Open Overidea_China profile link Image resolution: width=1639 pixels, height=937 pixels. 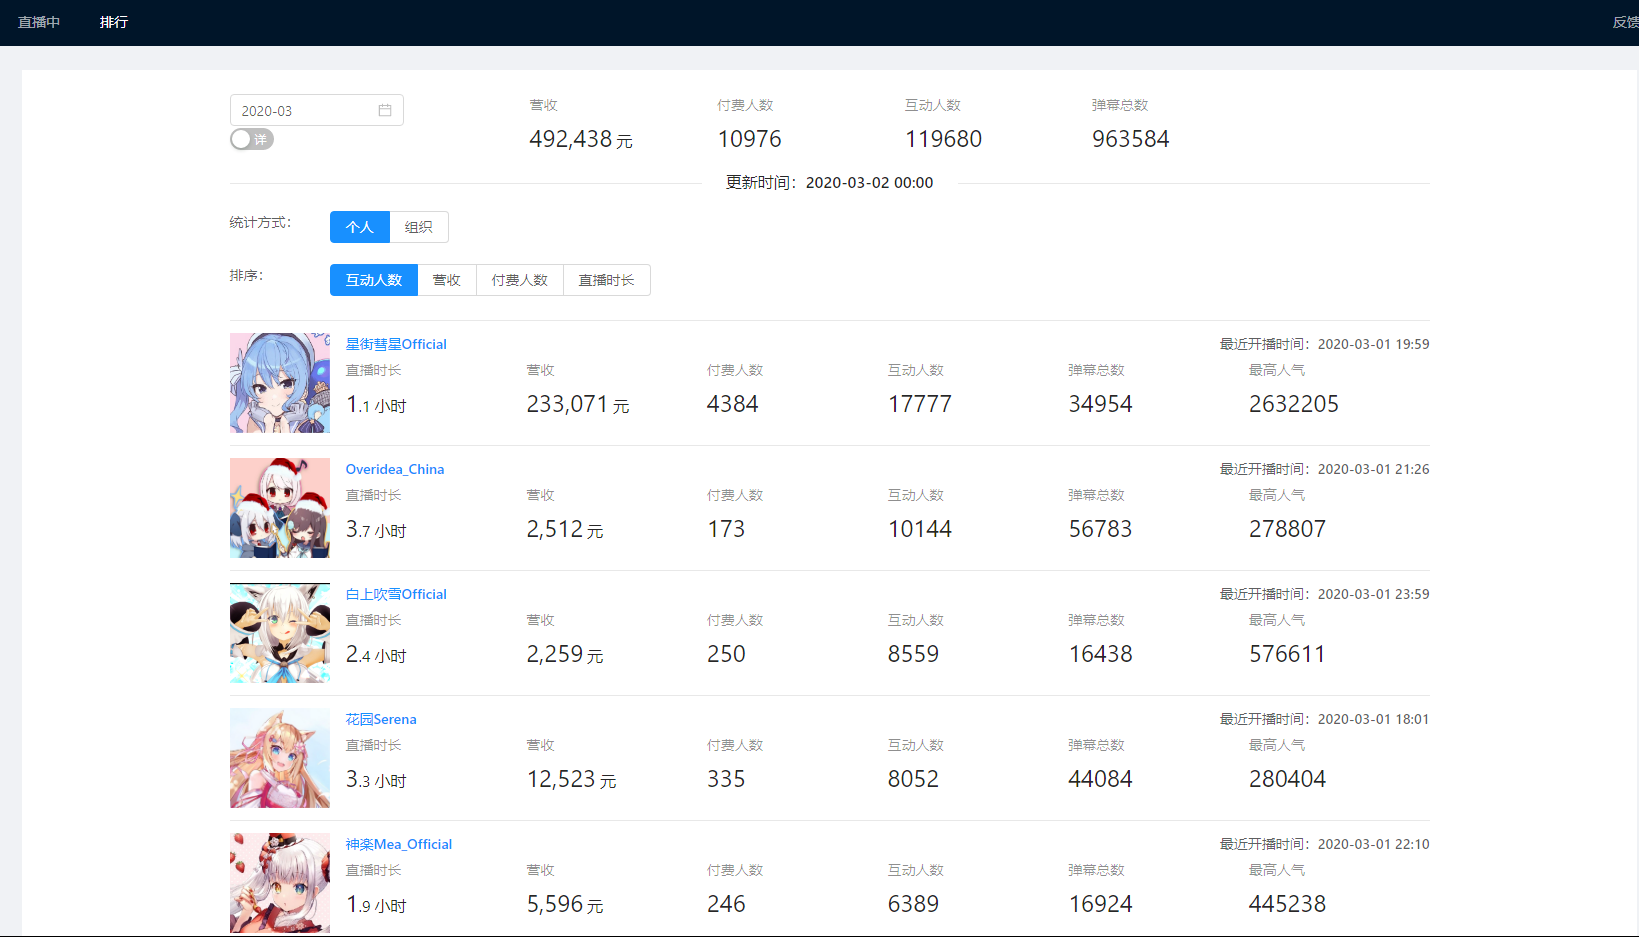[395, 469]
